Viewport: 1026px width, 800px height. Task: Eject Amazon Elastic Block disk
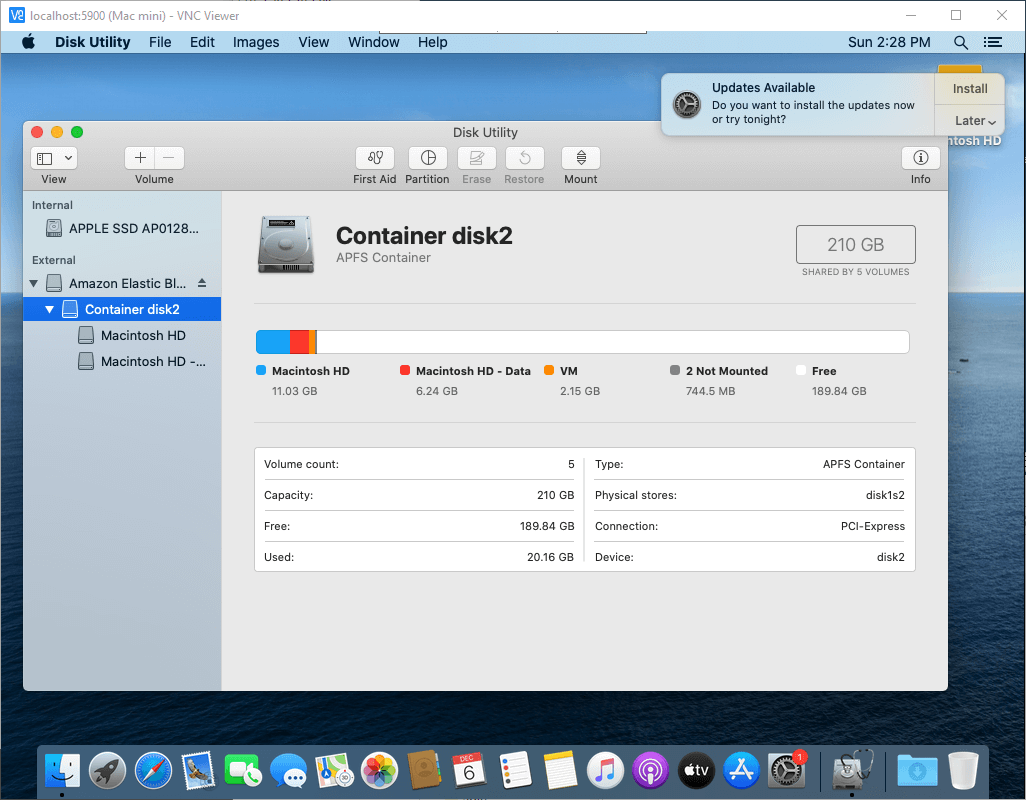(x=202, y=283)
